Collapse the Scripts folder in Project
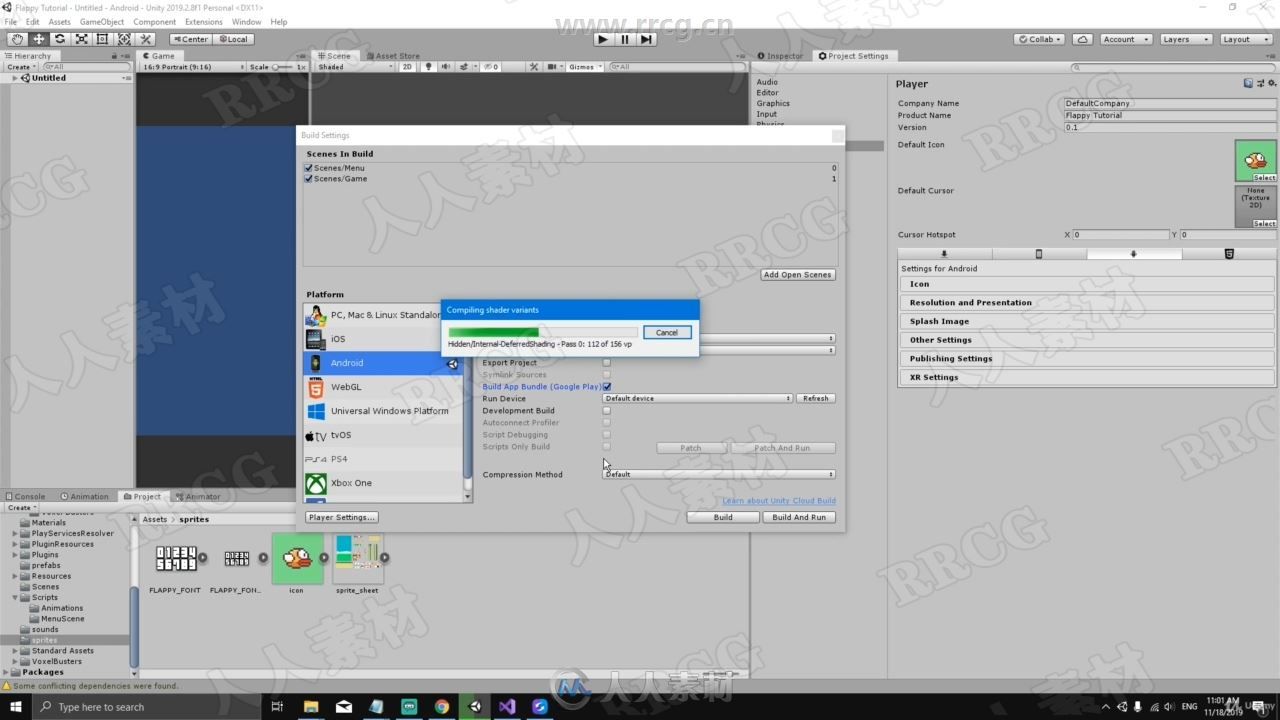The height and width of the screenshot is (720, 1280). click(x=15, y=598)
